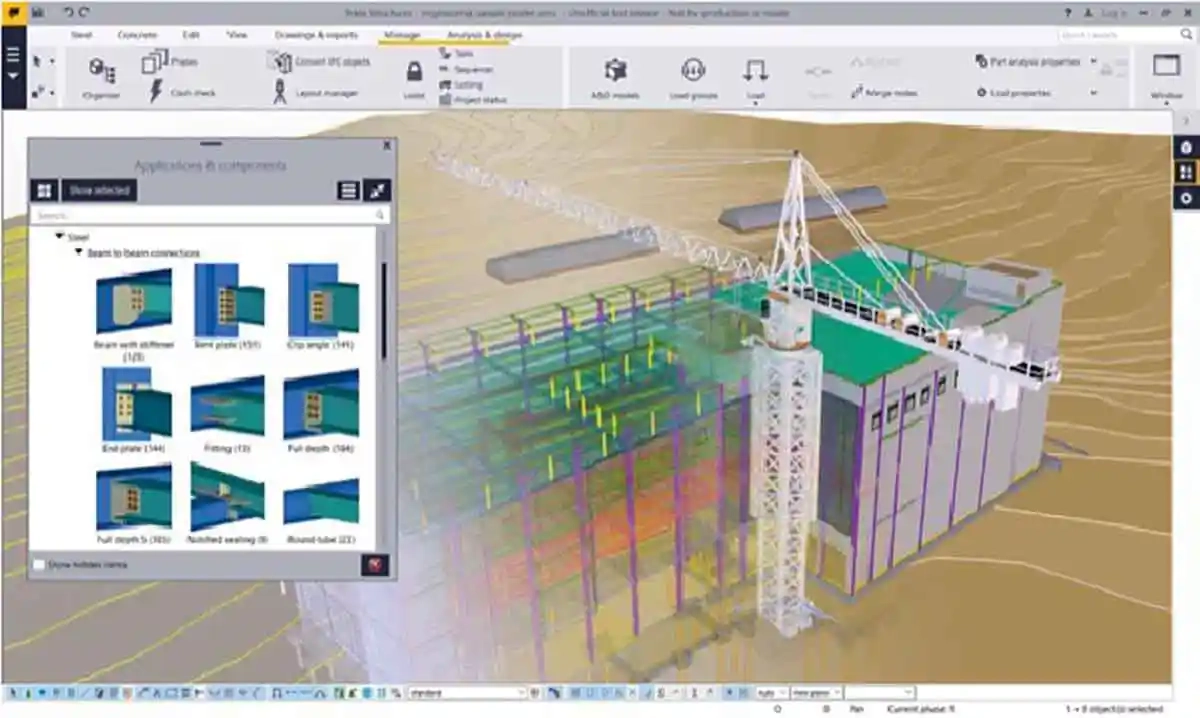Open the Lotting tool
1200x718 pixels.
(460, 85)
